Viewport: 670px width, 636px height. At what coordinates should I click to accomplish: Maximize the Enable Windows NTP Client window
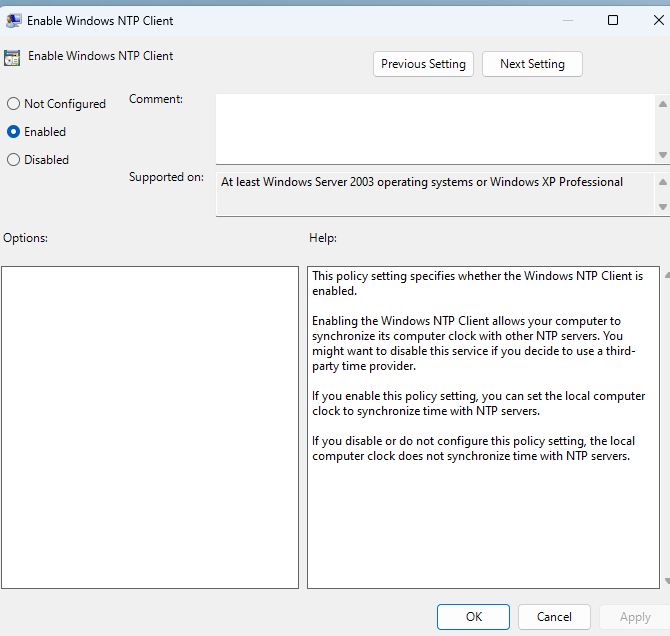pyautogui.click(x=613, y=20)
